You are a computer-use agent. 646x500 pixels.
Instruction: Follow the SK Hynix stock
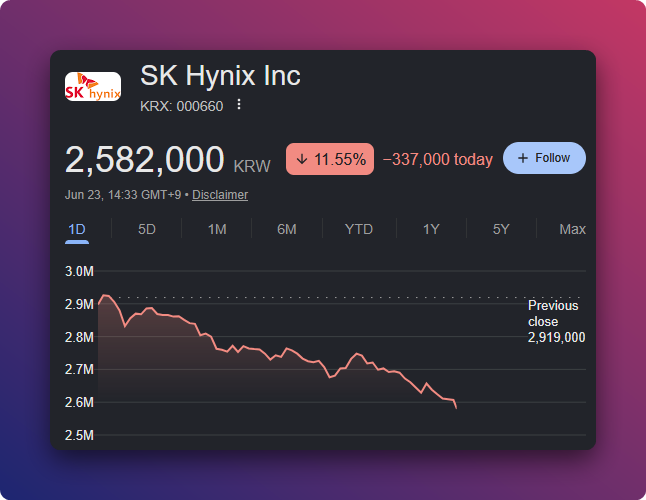coord(544,158)
